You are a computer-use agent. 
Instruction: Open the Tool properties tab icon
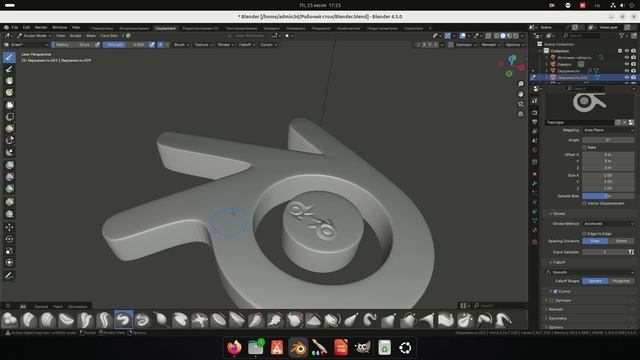coord(535,101)
